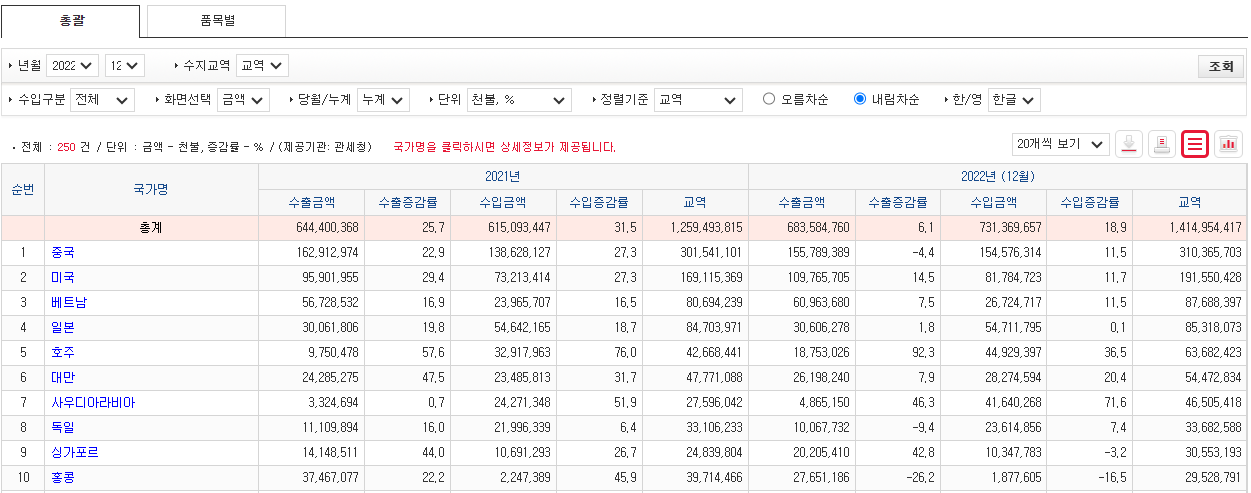
Task: Open the 미국 country details link
Action: [63, 277]
